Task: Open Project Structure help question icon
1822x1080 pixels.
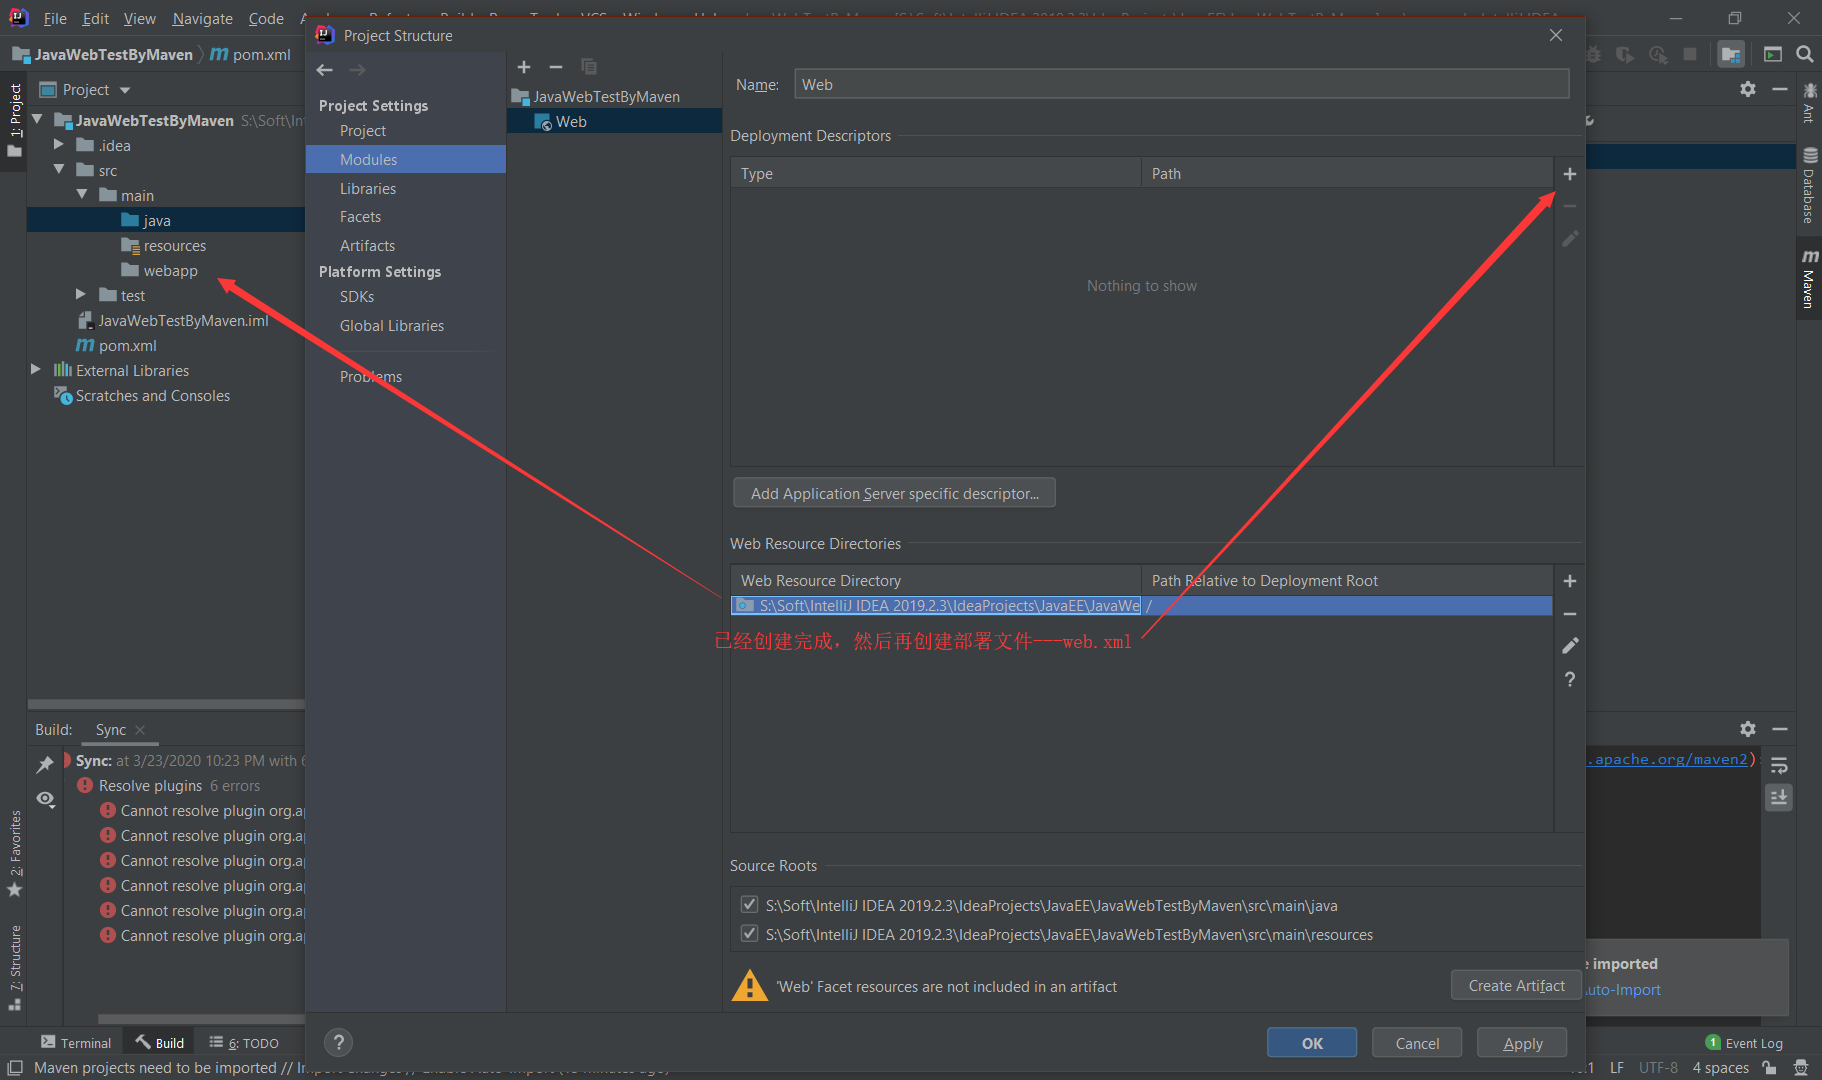Action: tap(339, 1043)
